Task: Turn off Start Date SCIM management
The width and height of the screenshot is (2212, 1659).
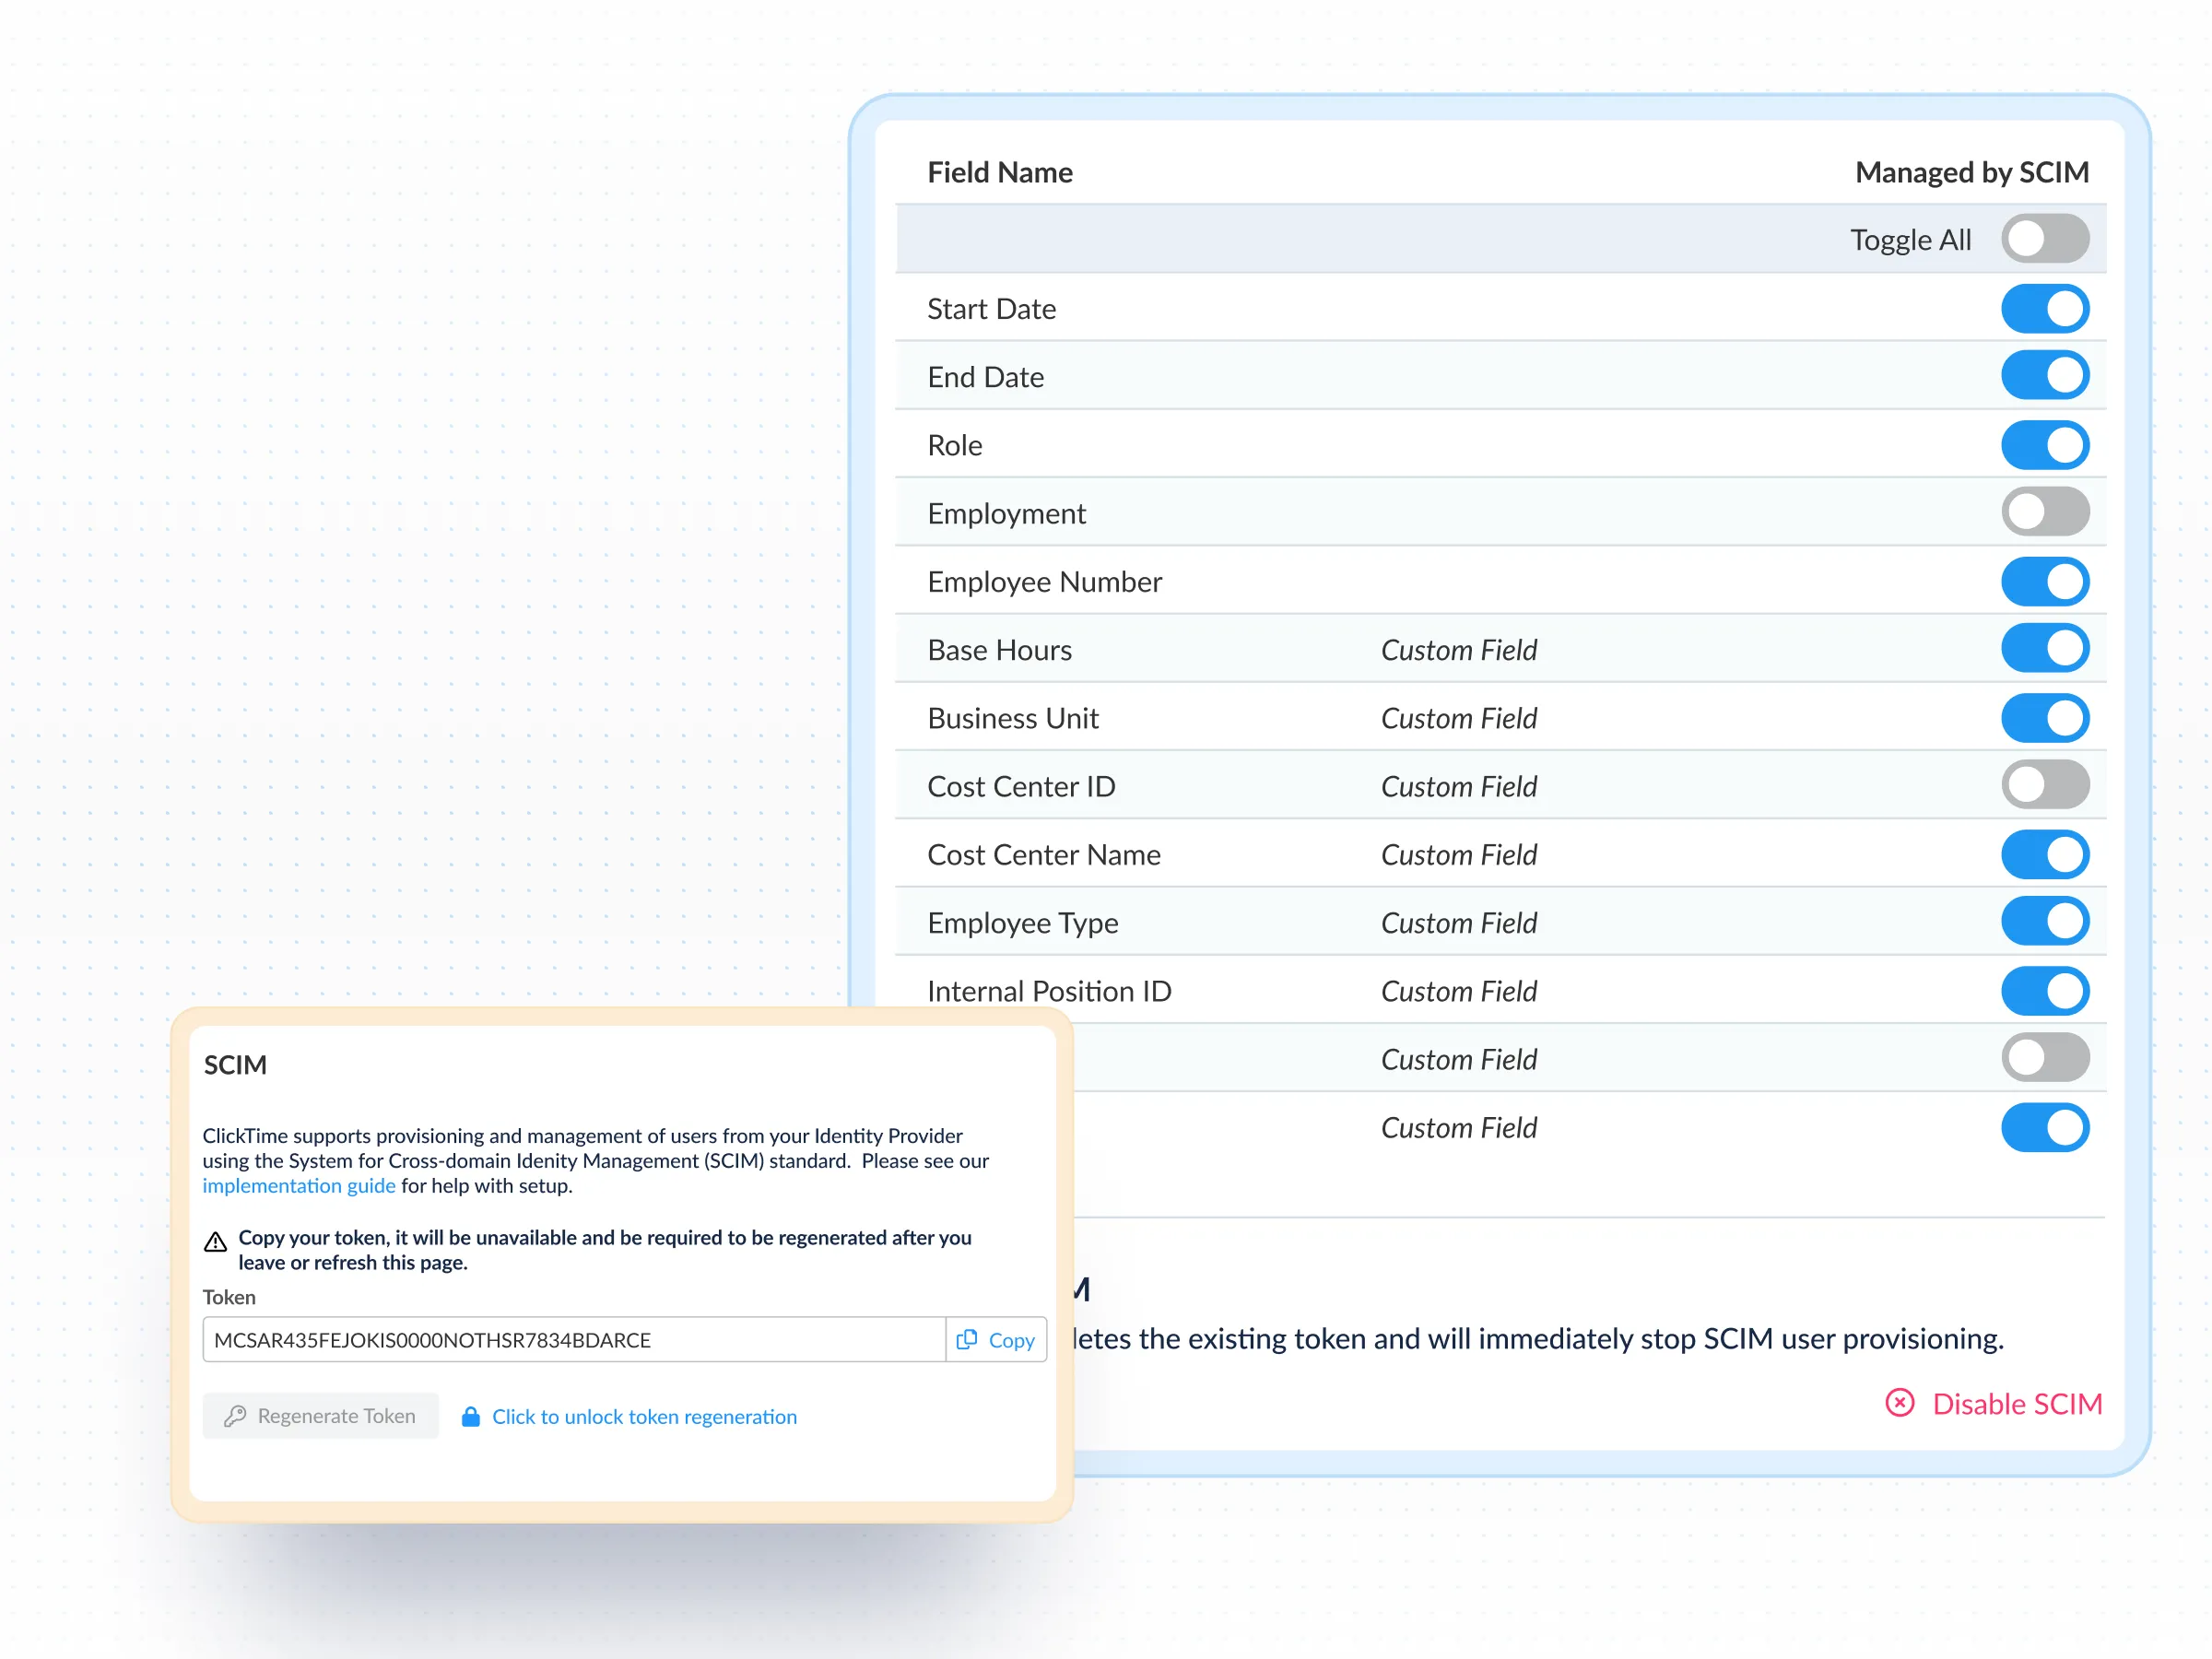Action: coord(2044,308)
